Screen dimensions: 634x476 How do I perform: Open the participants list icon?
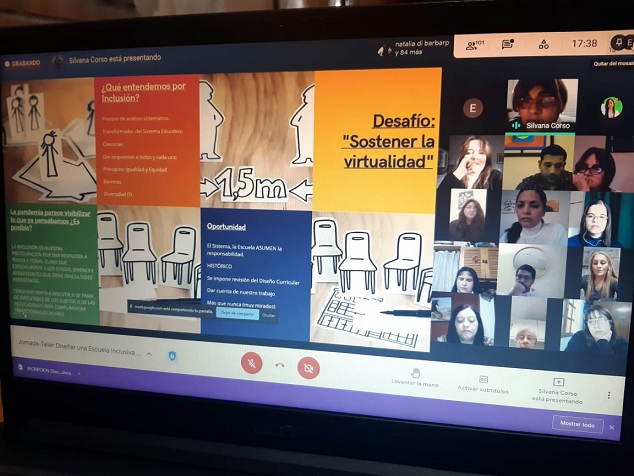point(472,44)
